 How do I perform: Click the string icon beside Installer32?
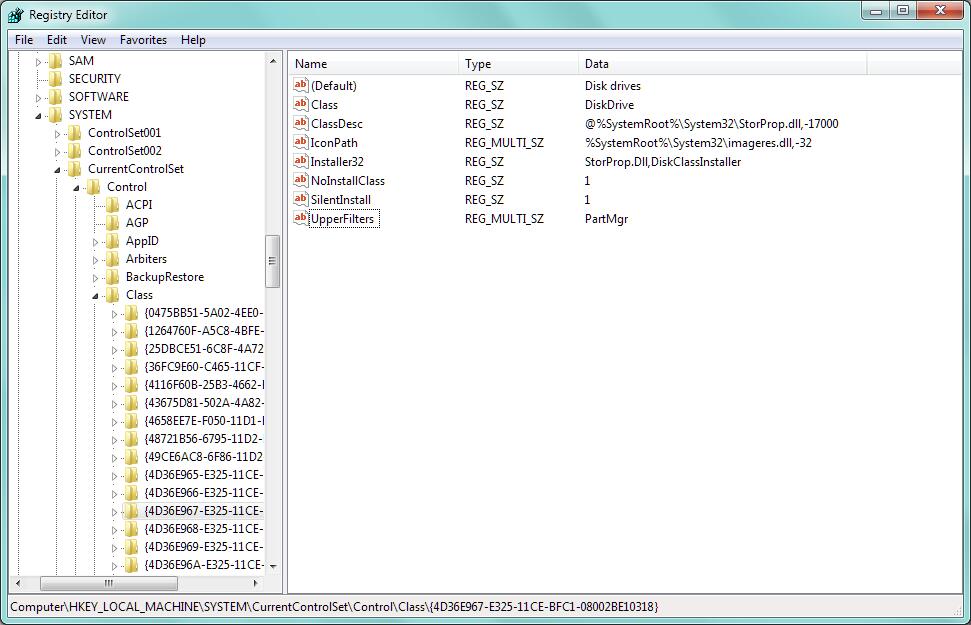coord(300,161)
